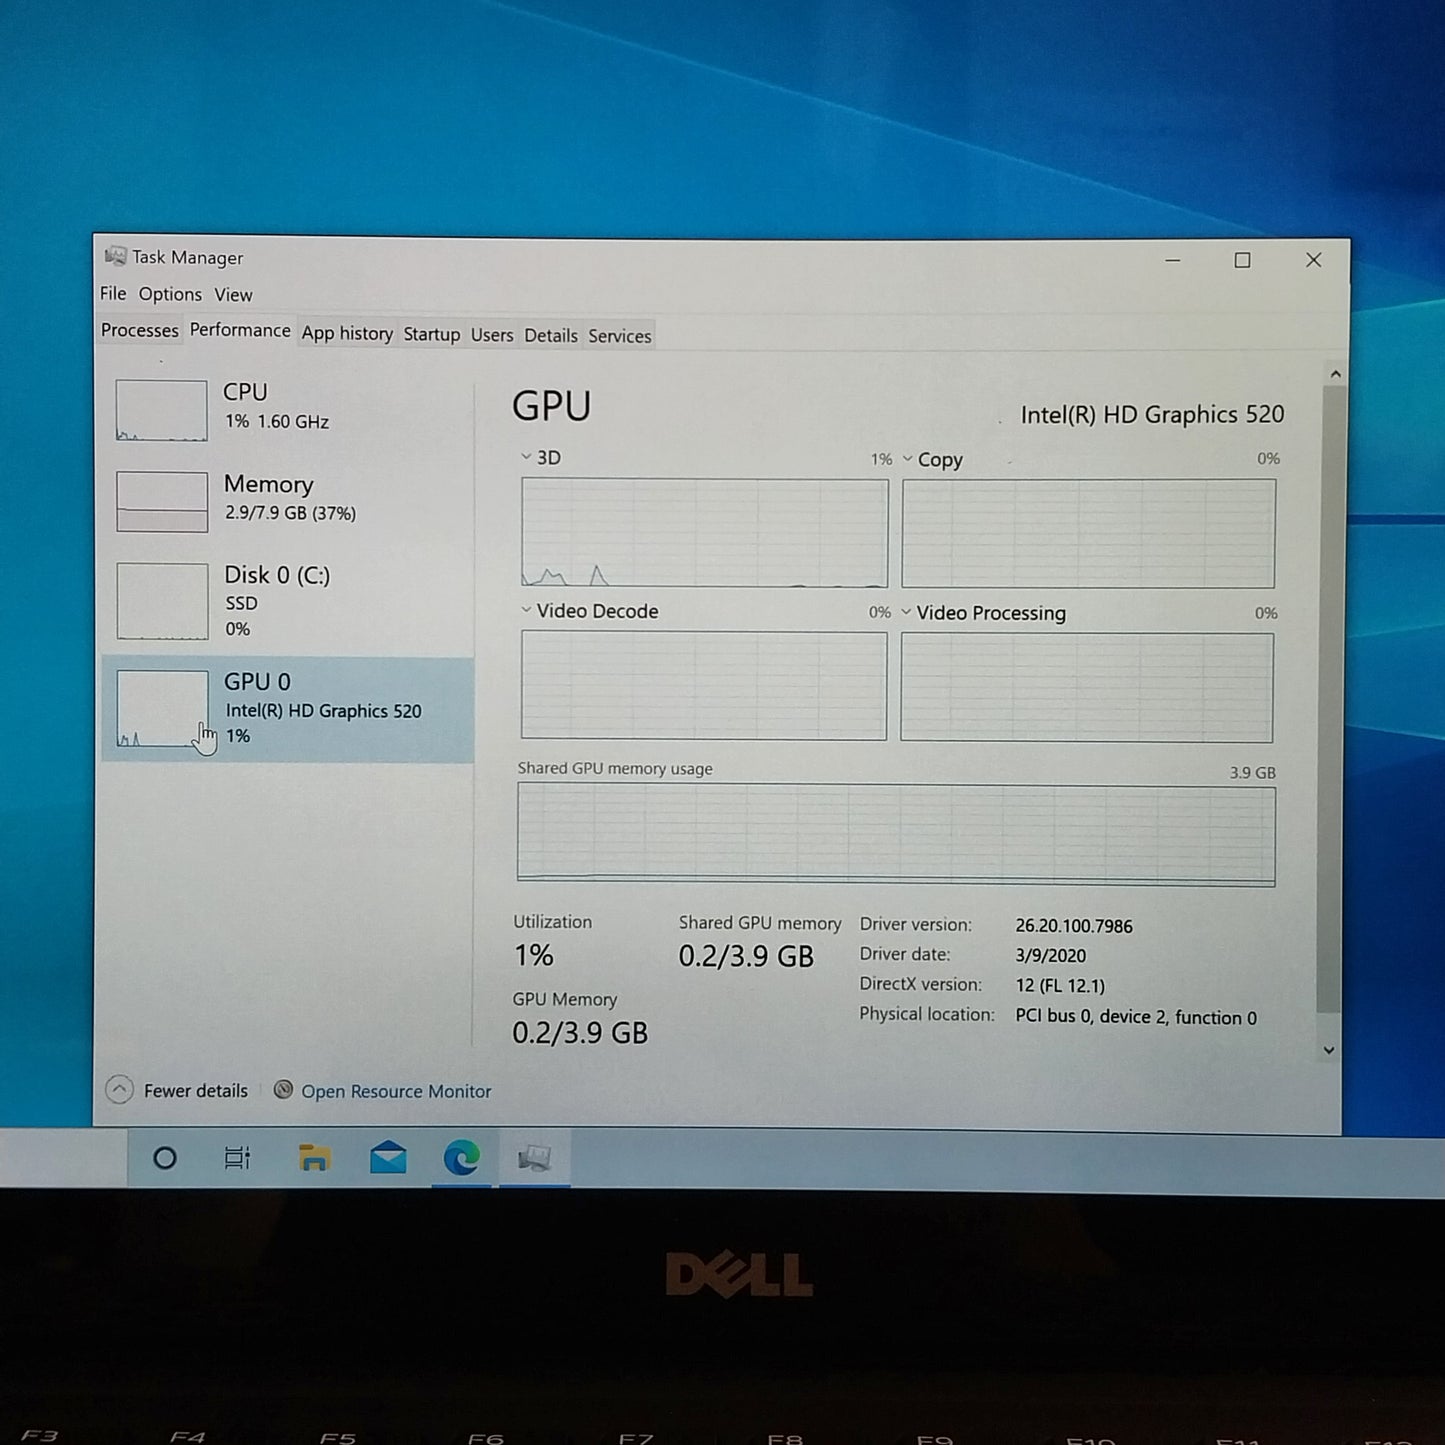Click the 3D usage graph
Image resolution: width=1445 pixels, height=1445 pixels.
pyautogui.click(x=704, y=532)
